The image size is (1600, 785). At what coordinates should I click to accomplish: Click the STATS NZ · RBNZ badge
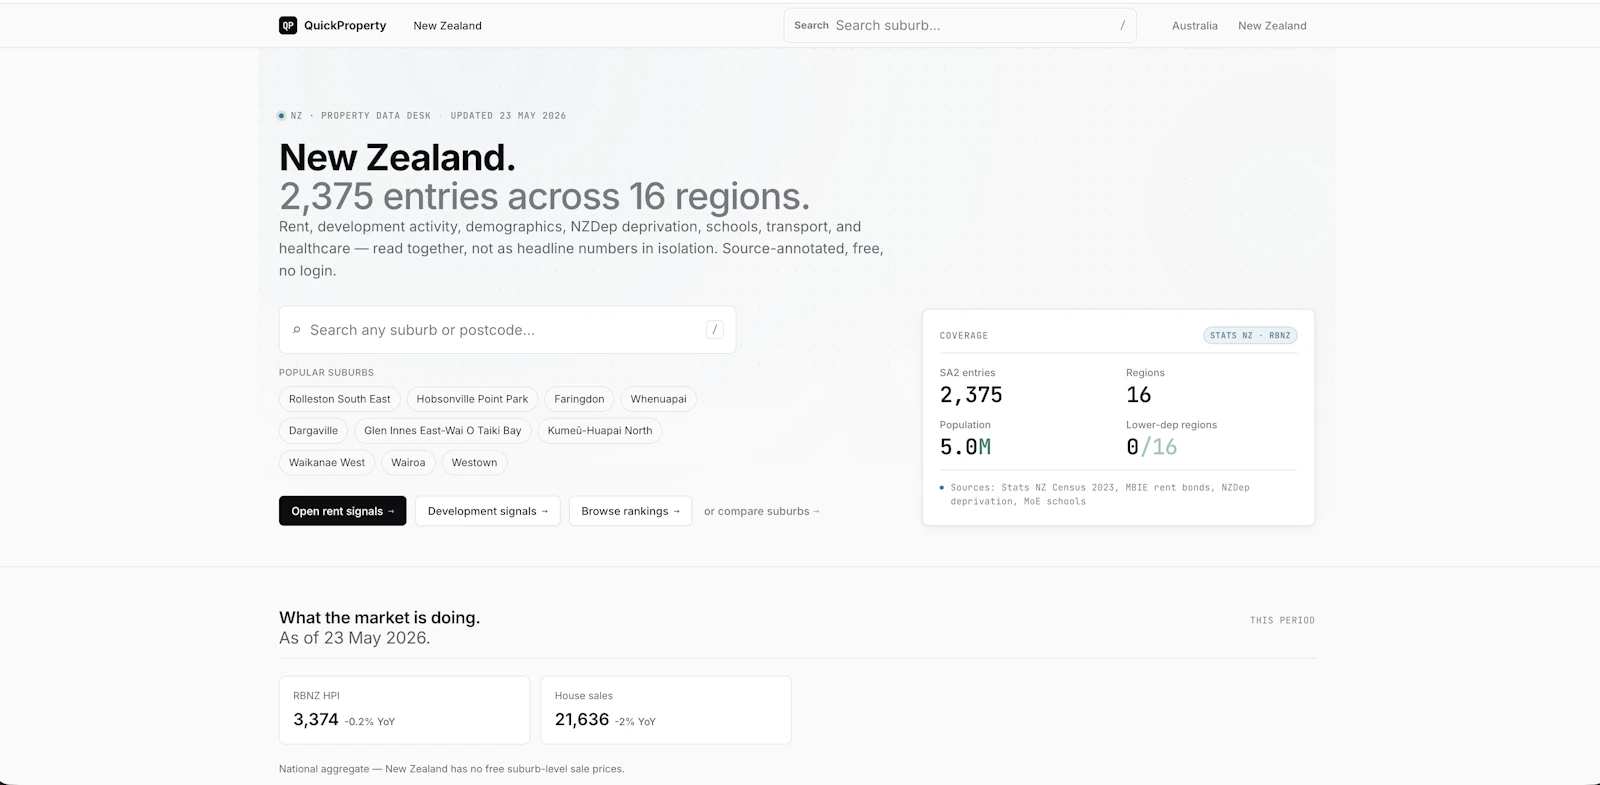click(1250, 336)
